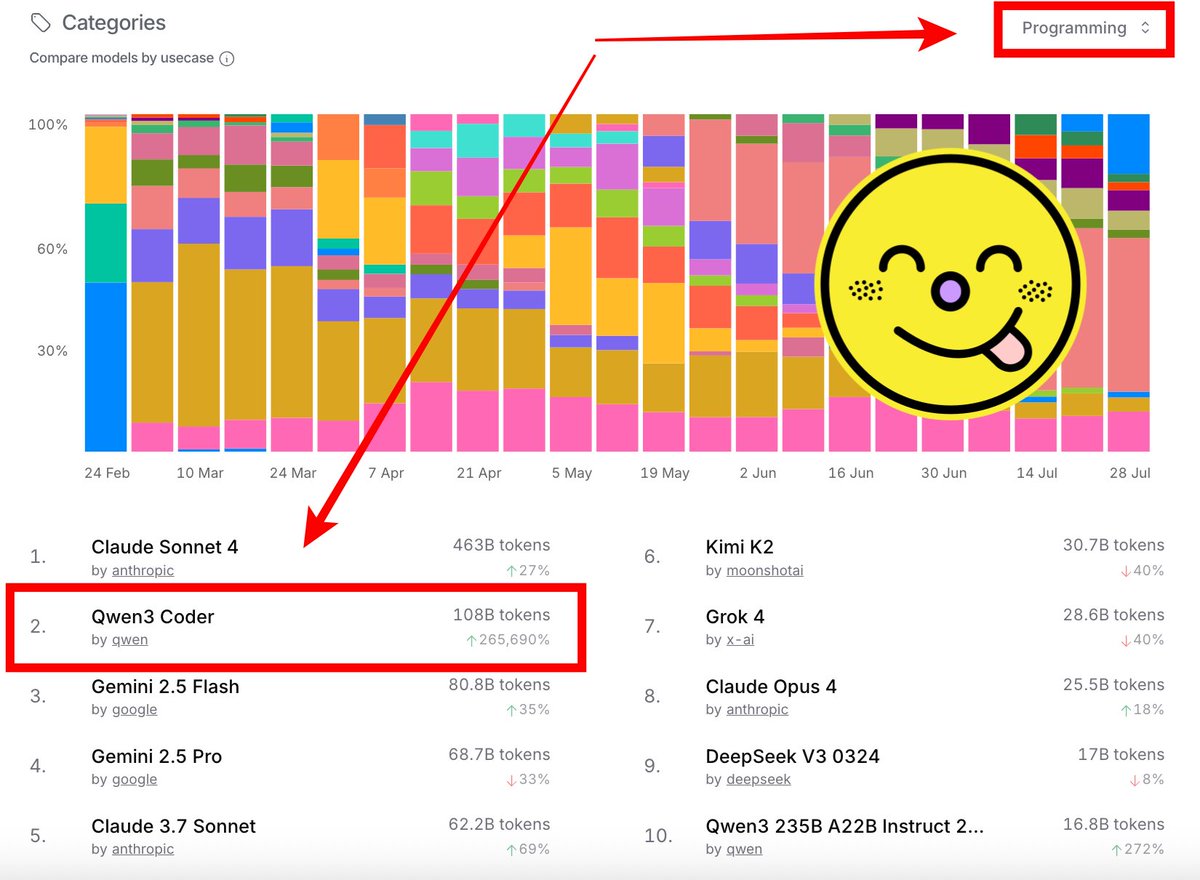
Task: Click the '30%' y-axis label
Action: (x=51, y=351)
